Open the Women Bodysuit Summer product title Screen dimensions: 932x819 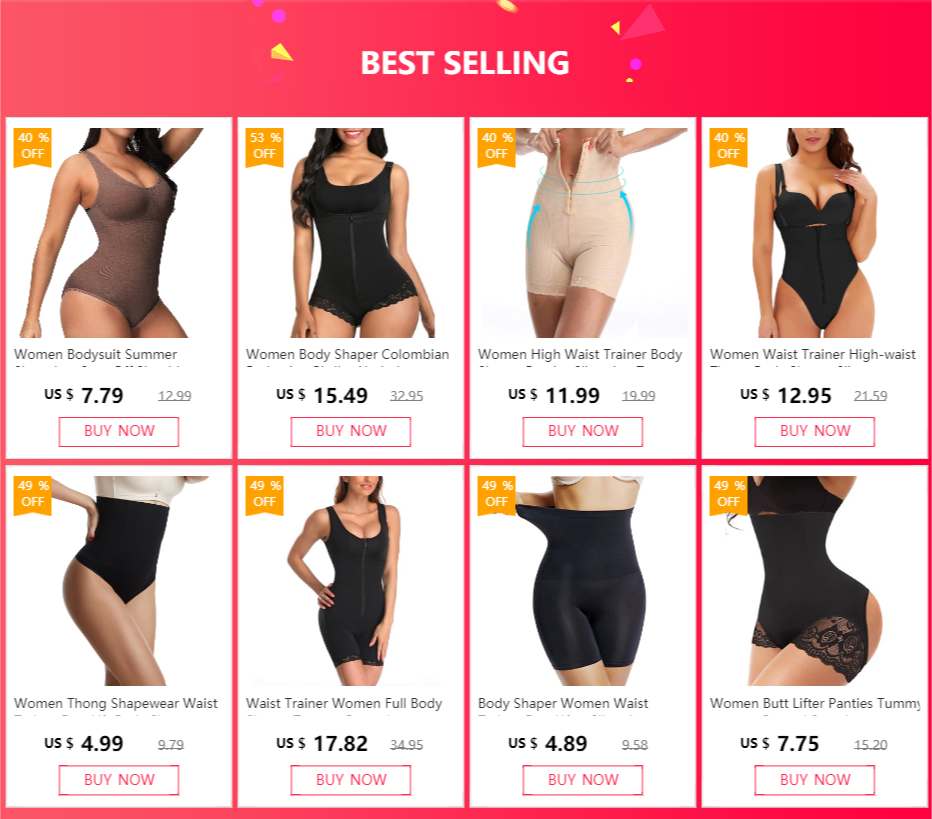coord(96,355)
